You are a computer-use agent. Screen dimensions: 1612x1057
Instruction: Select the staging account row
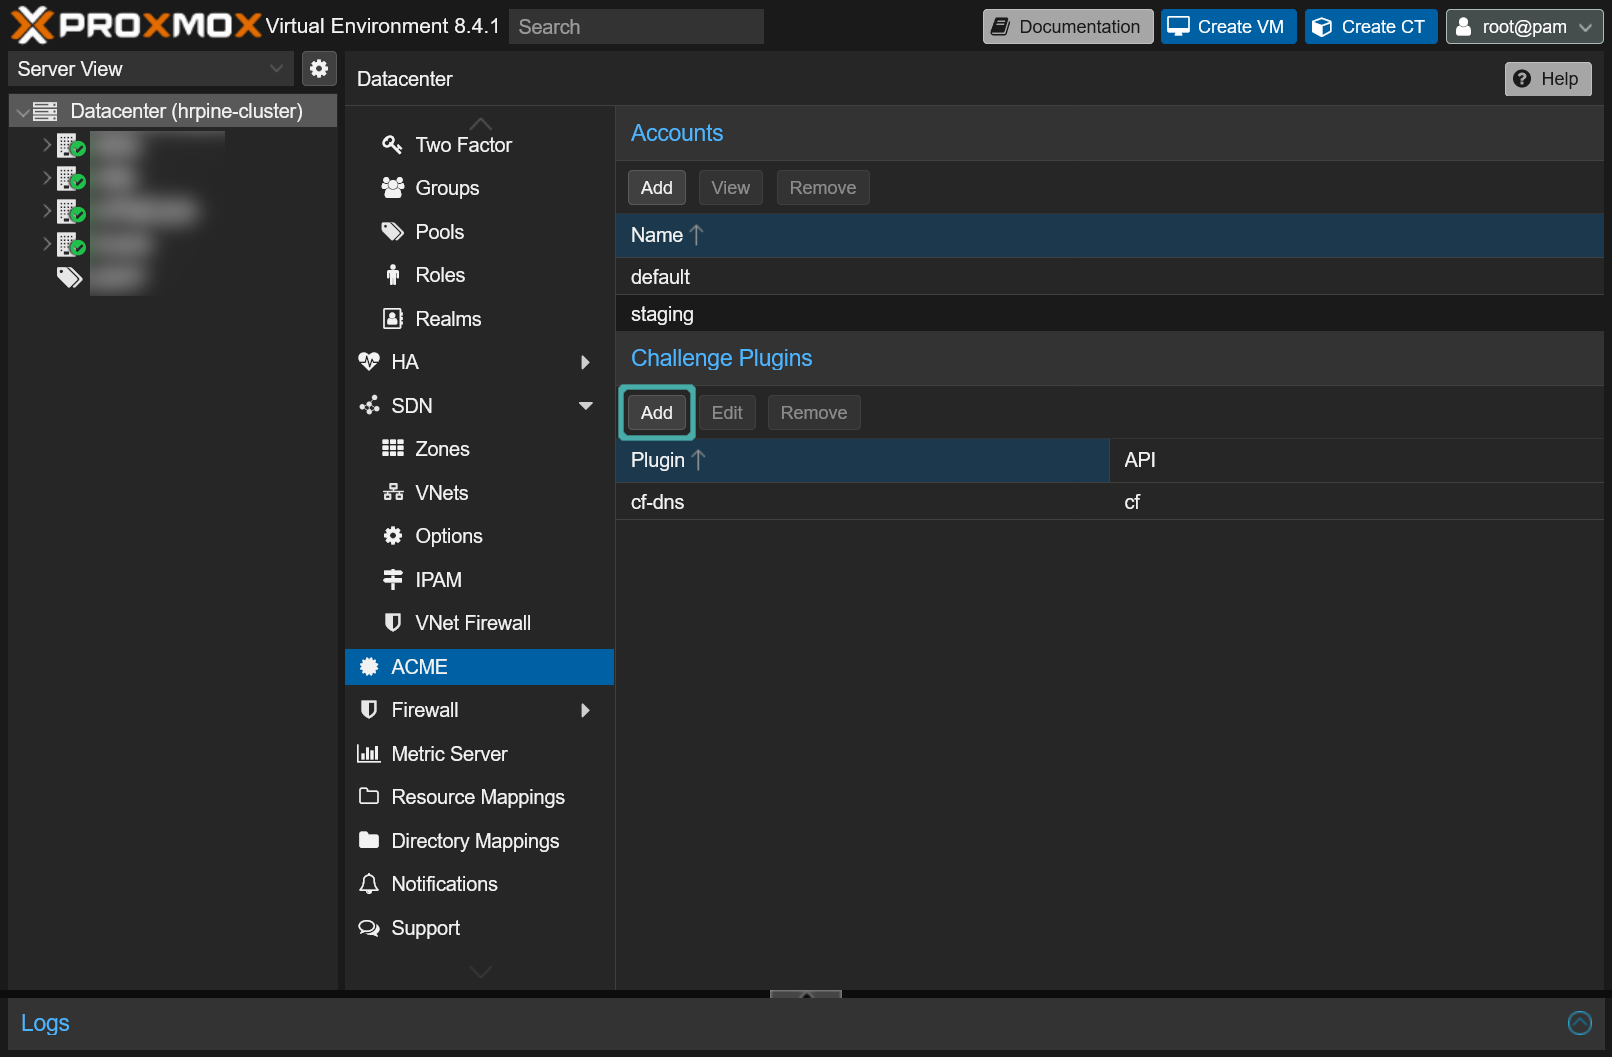coord(1110,314)
